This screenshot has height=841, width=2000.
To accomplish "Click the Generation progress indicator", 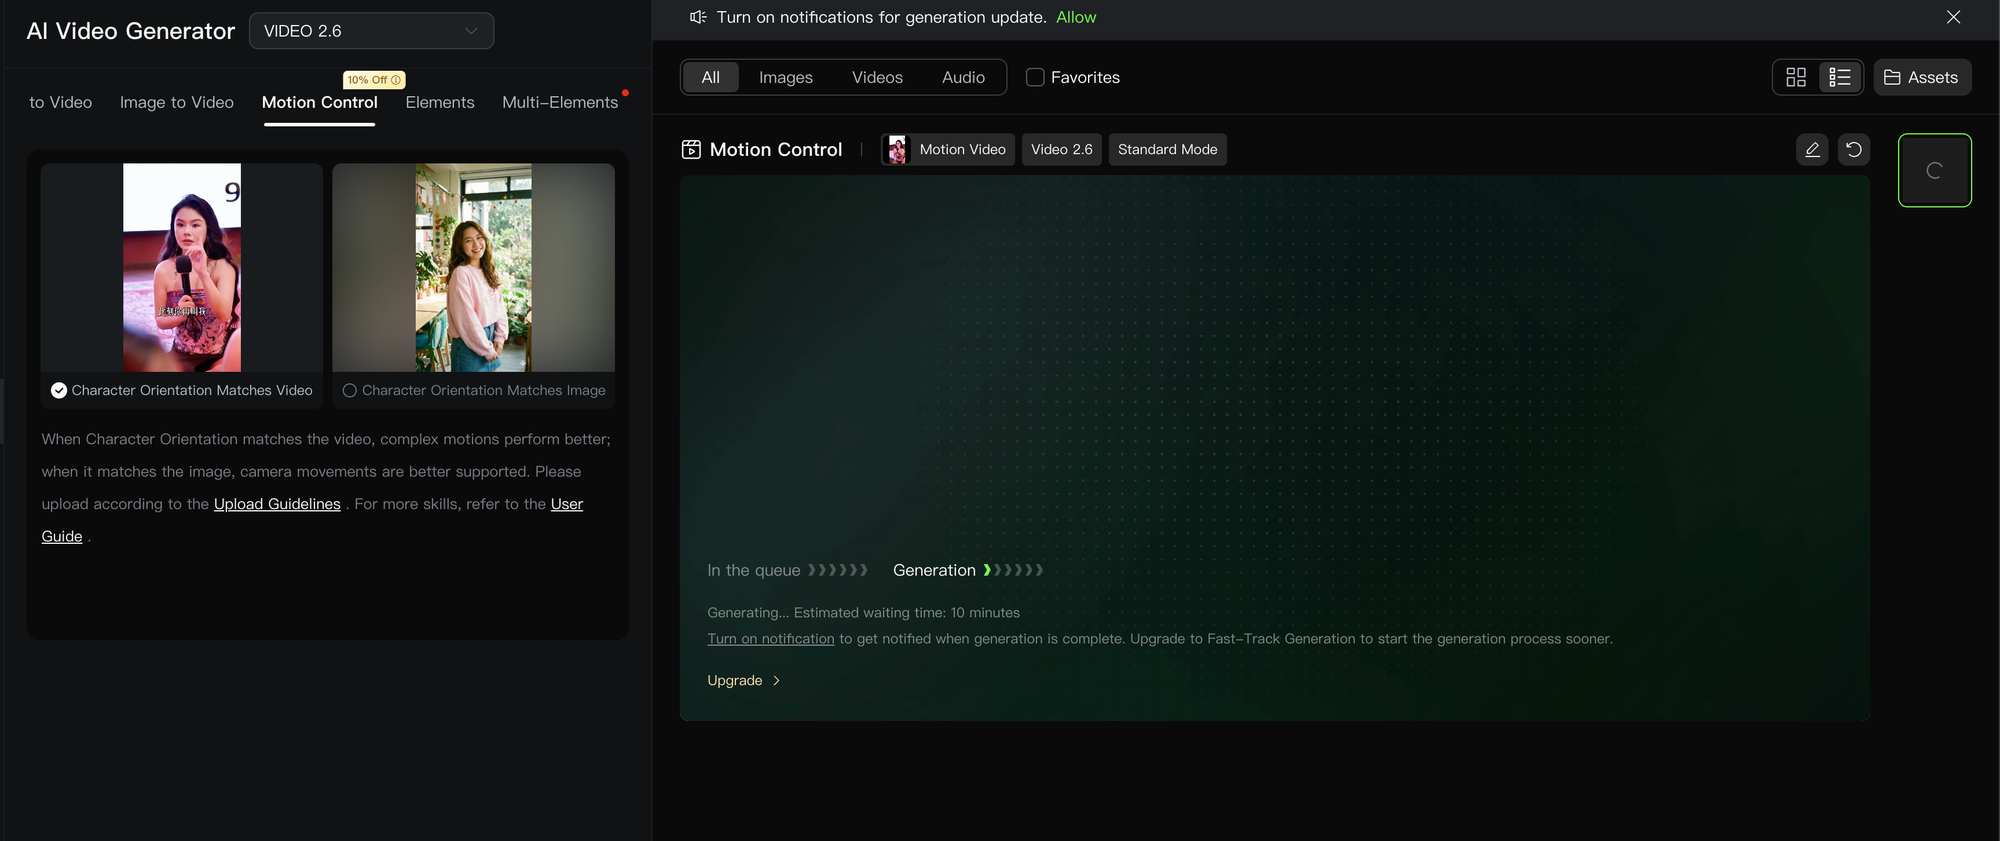I will pyautogui.click(x=968, y=570).
